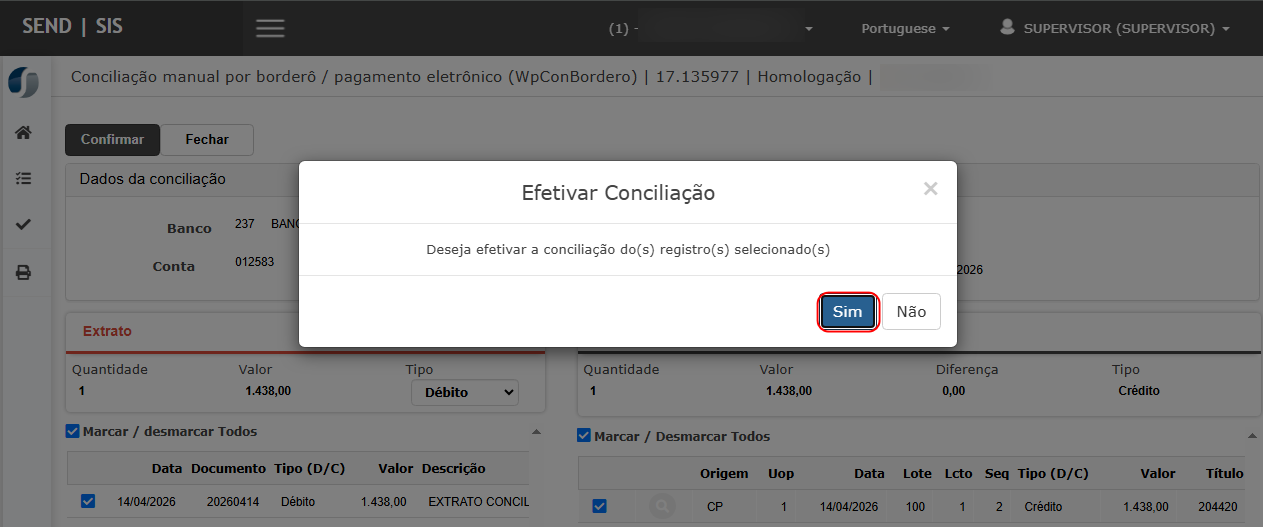Collapse the Extrato list arrow
Image resolution: width=1263 pixels, height=527 pixels.
(536, 432)
